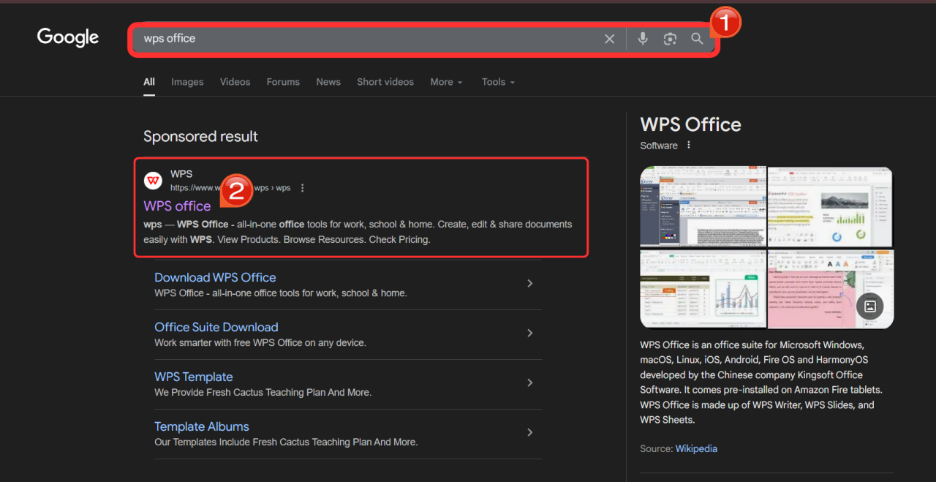Image resolution: width=936 pixels, height=482 pixels.
Task: Open the WPS Template link
Action: [193, 377]
